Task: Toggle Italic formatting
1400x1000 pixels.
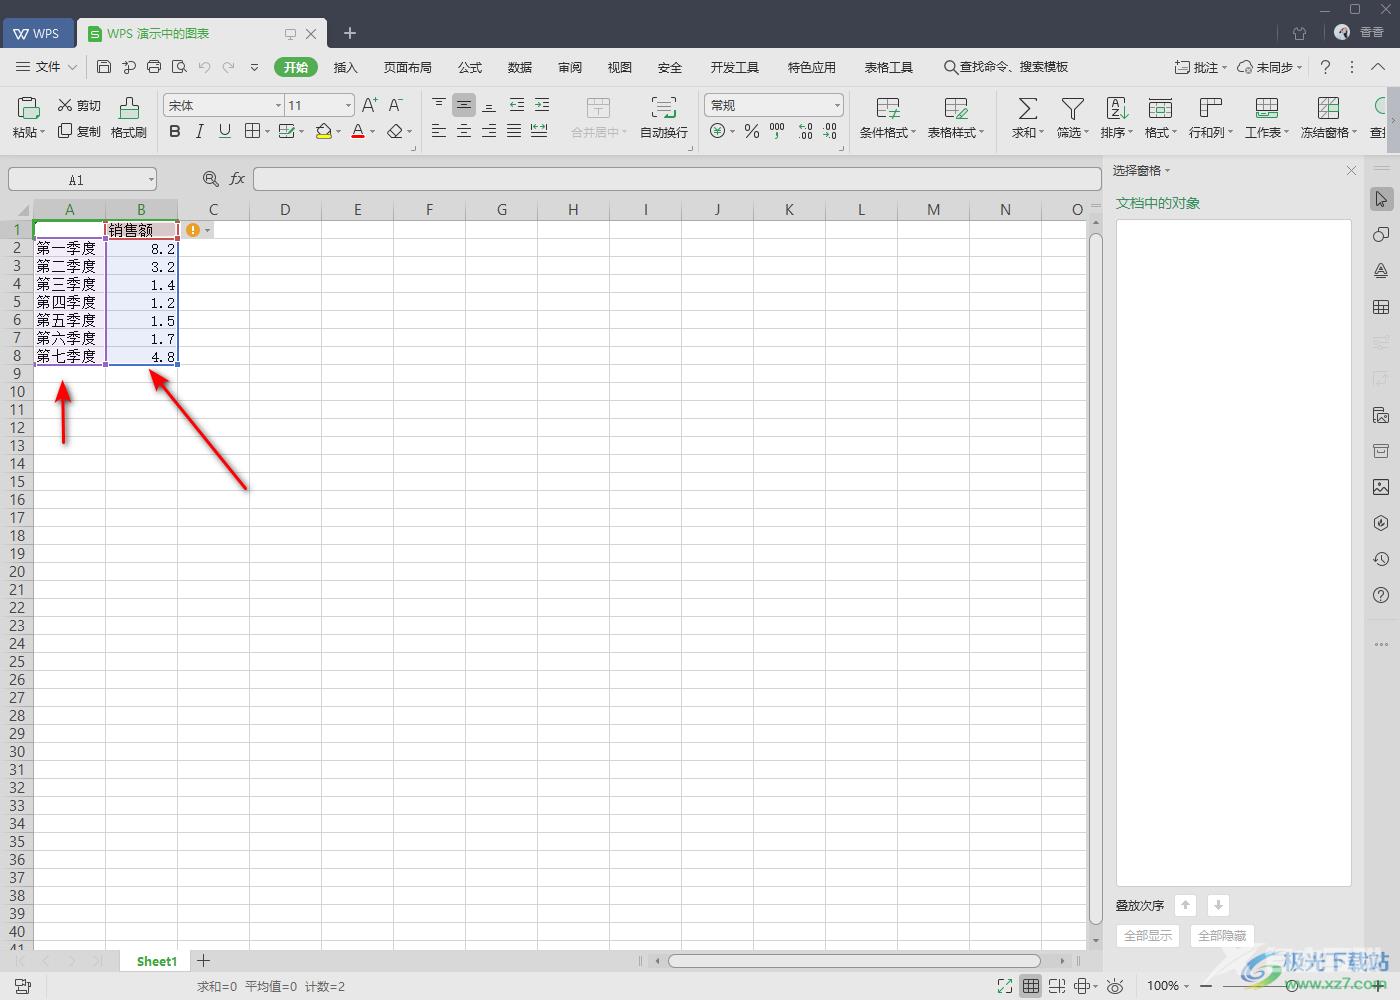Action: pos(199,131)
